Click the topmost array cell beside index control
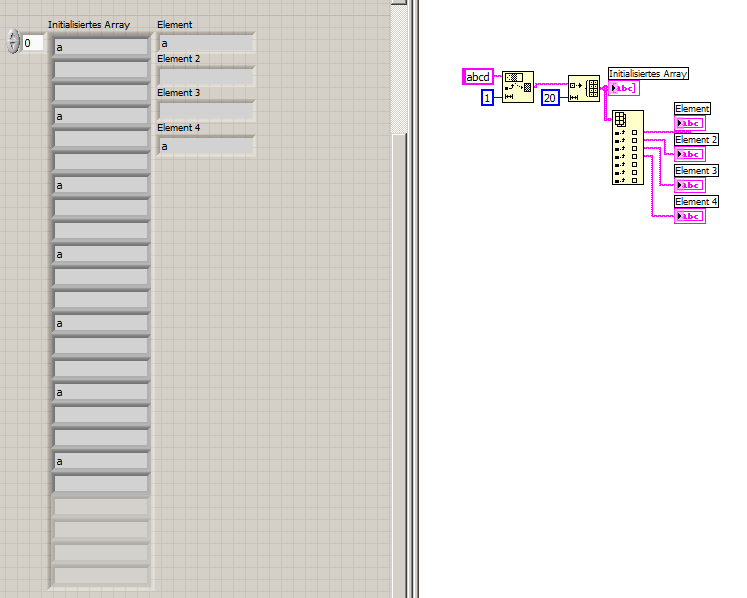This screenshot has width=747, height=598. [101, 47]
